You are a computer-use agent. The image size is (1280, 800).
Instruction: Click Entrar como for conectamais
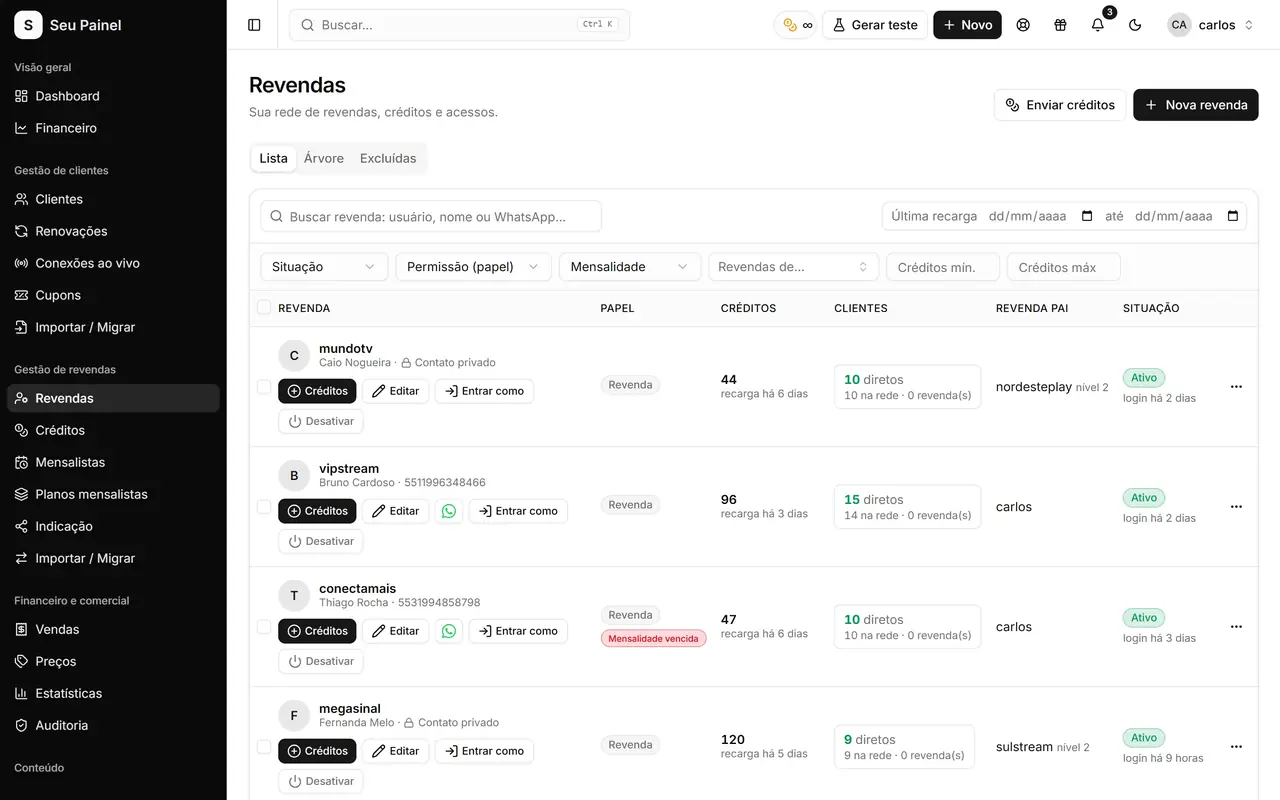coord(518,631)
